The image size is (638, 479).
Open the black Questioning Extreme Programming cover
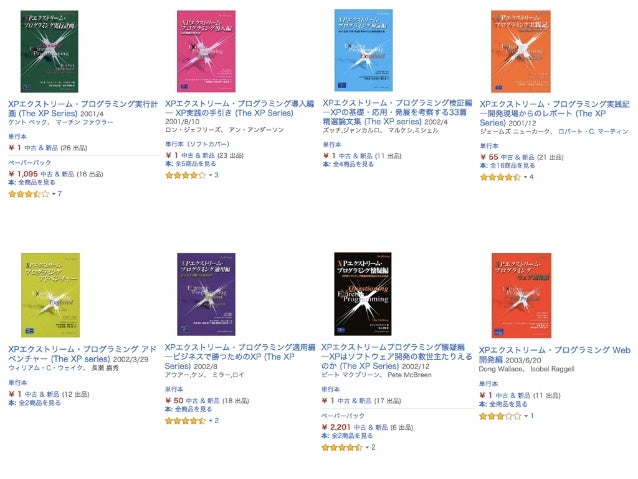click(363, 294)
